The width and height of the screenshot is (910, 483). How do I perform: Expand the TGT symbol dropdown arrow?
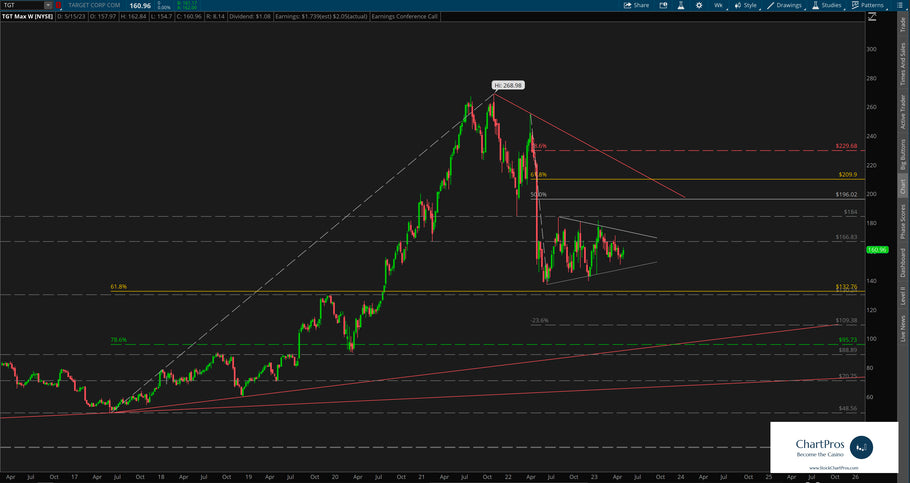pos(48,5)
